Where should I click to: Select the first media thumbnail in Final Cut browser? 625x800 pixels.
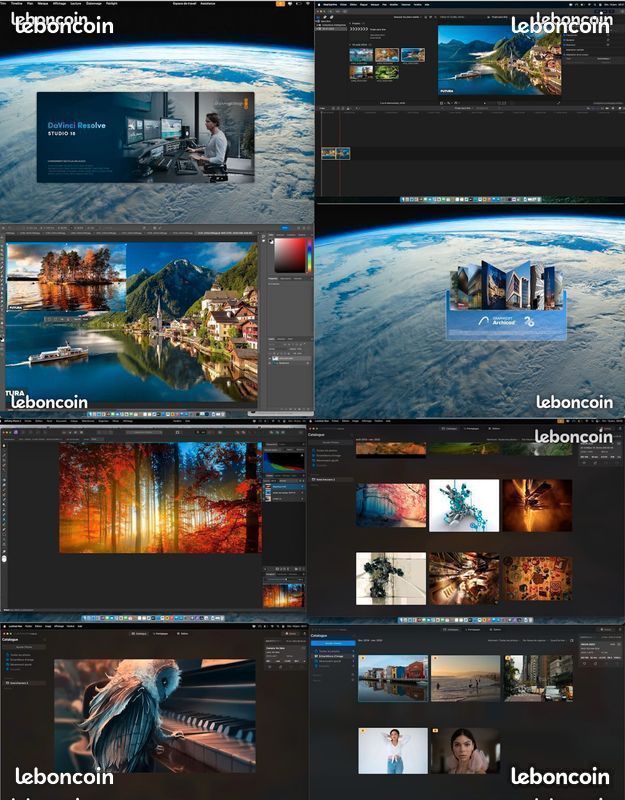(x=361, y=55)
